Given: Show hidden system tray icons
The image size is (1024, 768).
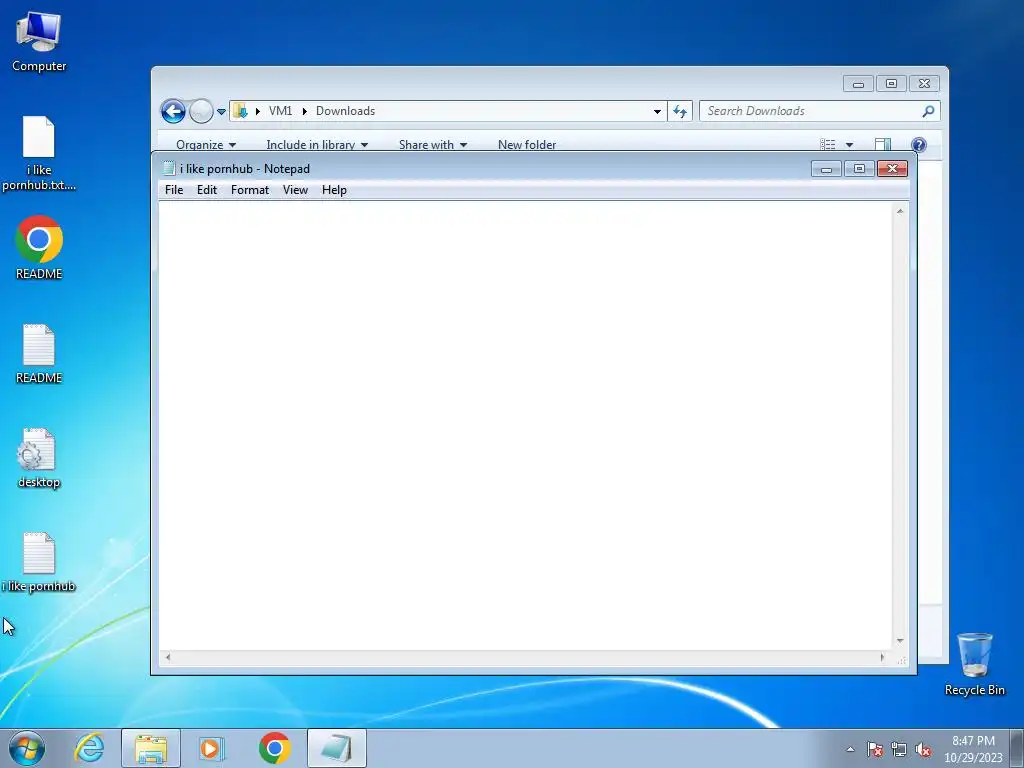Looking at the screenshot, I should [x=850, y=749].
